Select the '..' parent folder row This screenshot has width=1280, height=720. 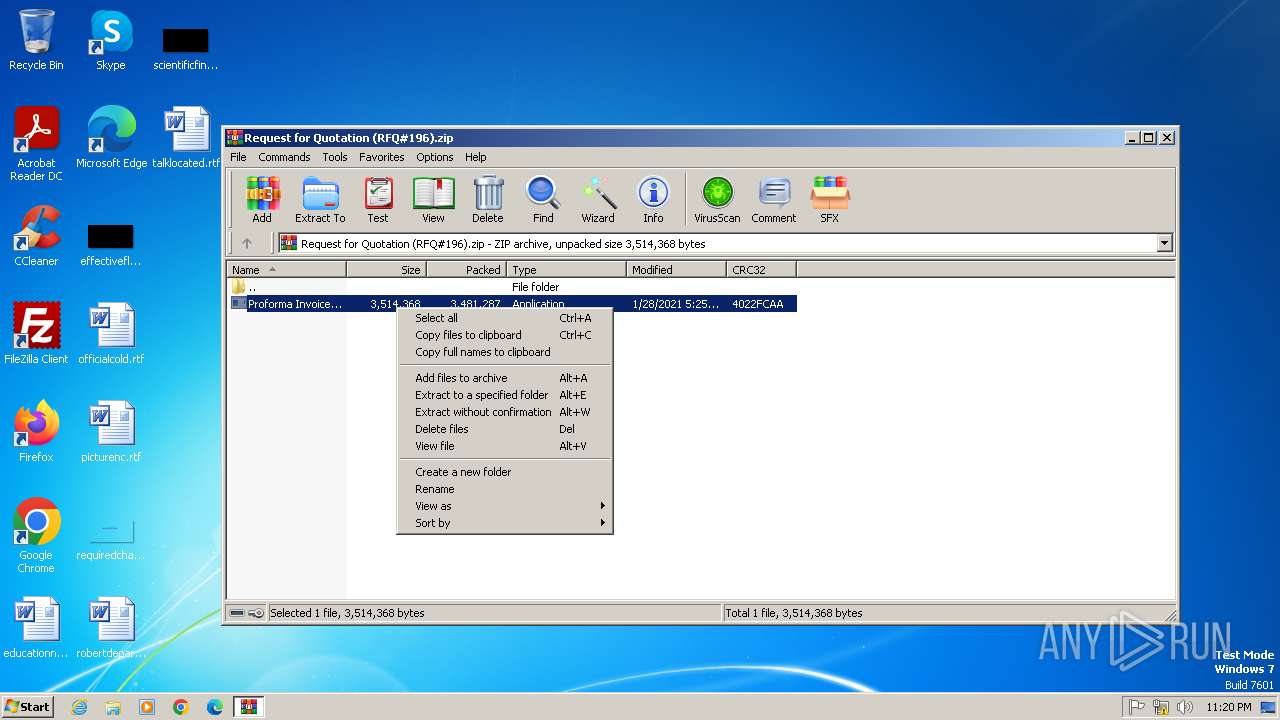pyautogui.click(x=512, y=287)
